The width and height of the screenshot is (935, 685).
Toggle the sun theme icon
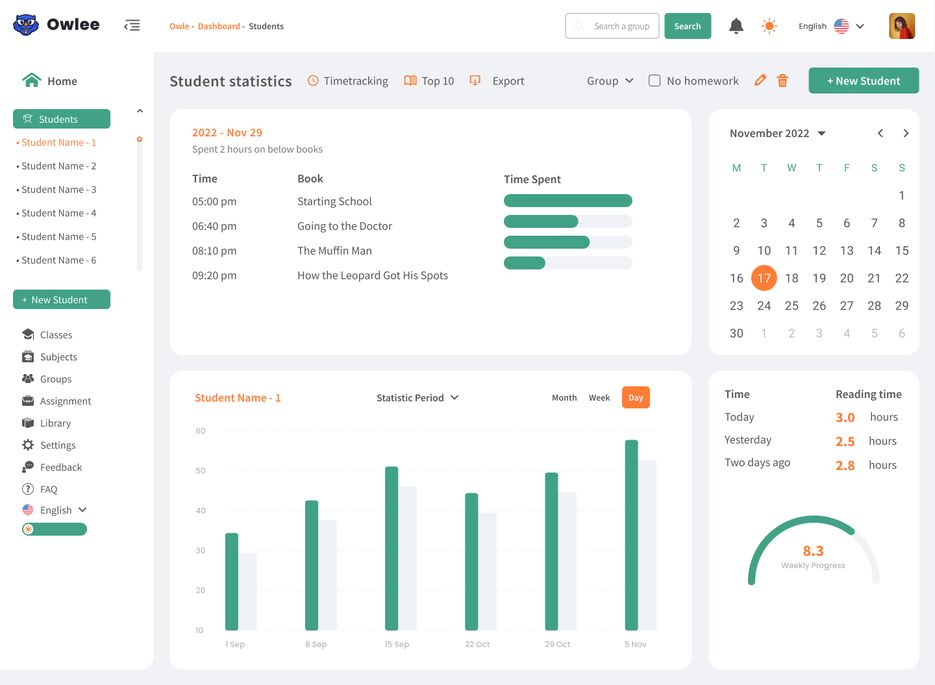pos(769,26)
